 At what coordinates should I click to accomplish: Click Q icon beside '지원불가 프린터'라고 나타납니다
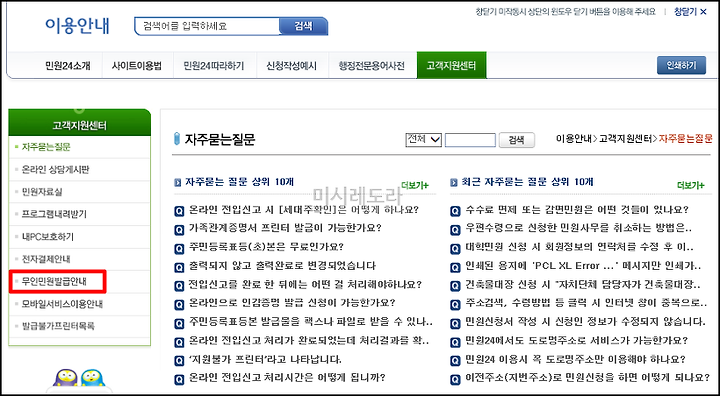point(179,361)
